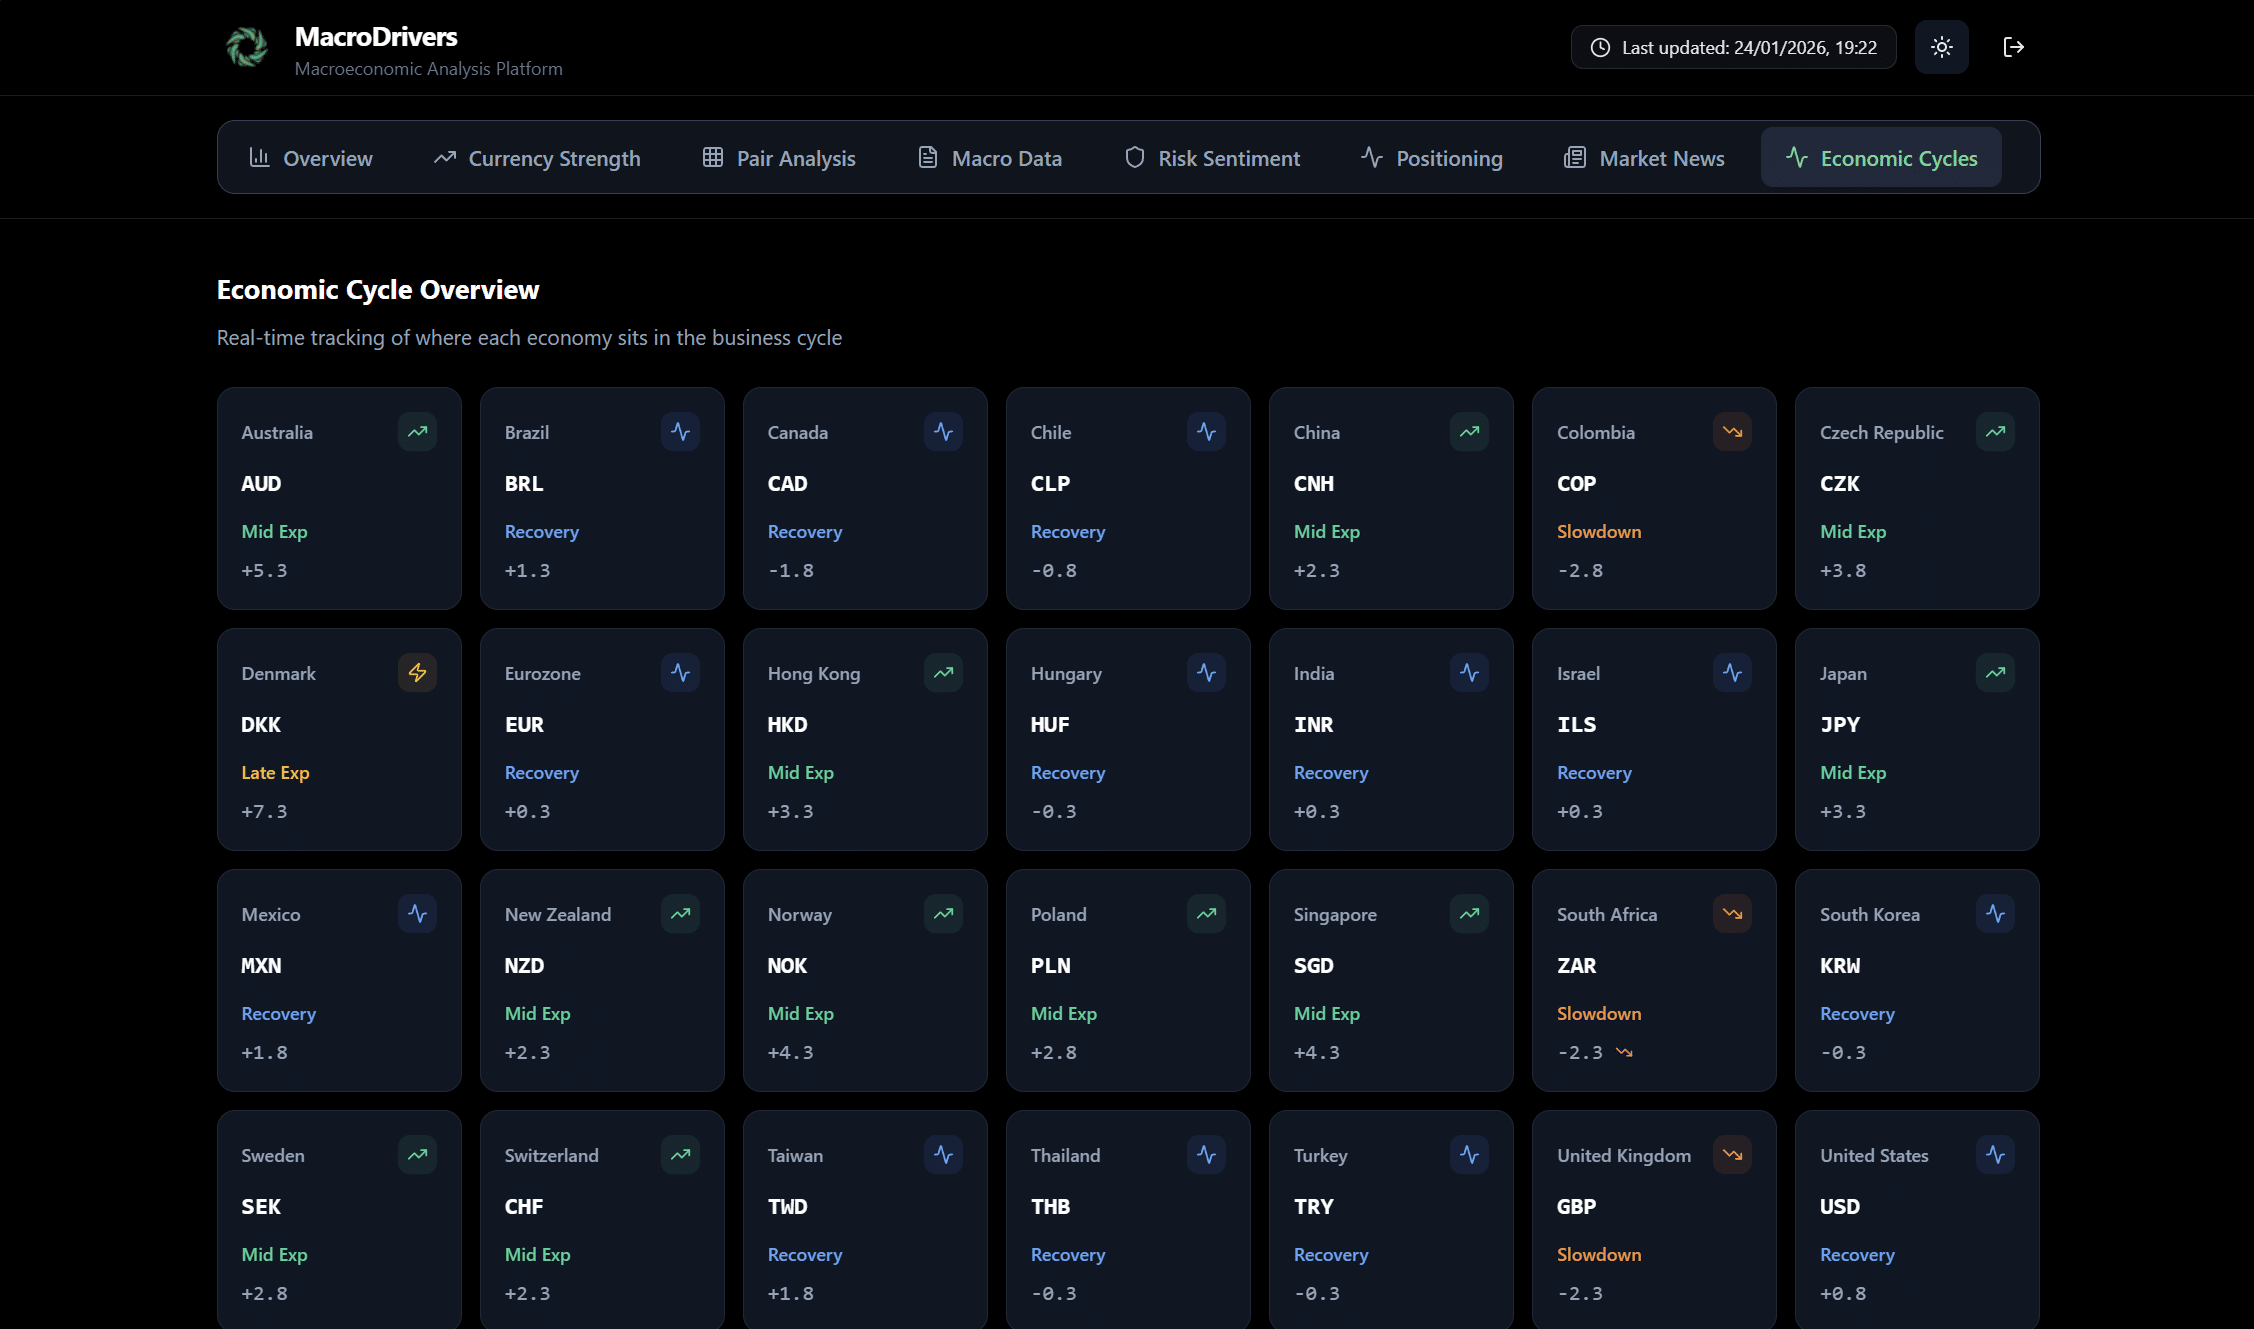
Task: Open the Risk Sentiment tab
Action: click(1212, 158)
